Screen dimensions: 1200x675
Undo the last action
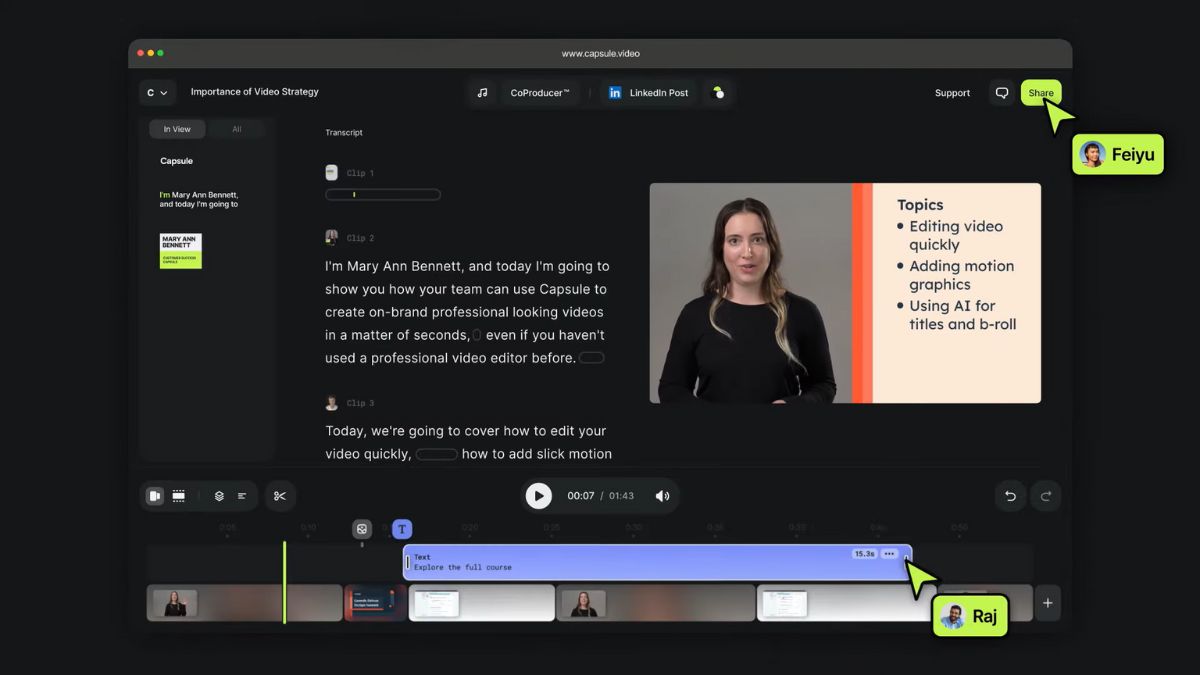1010,496
